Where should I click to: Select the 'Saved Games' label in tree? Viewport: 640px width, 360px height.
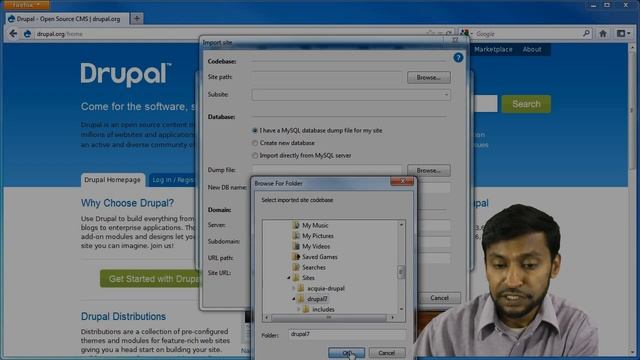[x=320, y=257]
